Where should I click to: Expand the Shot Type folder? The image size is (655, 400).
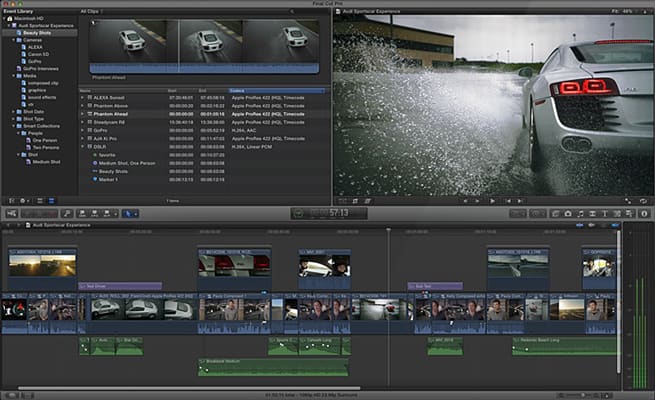pos(13,119)
